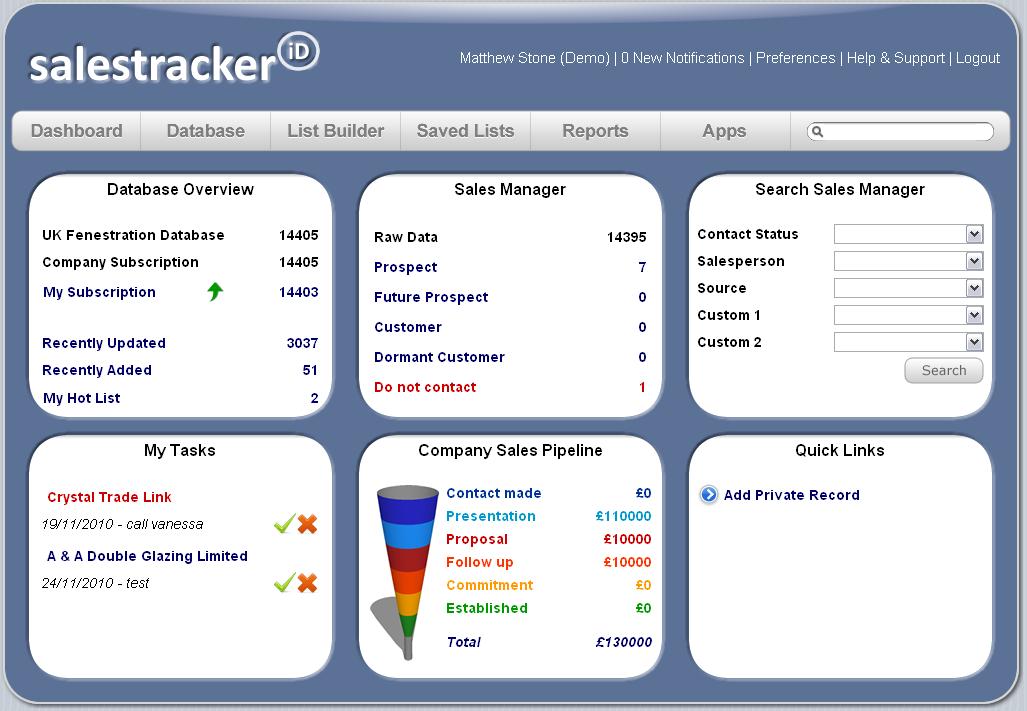Open the Preferences link

(795, 58)
